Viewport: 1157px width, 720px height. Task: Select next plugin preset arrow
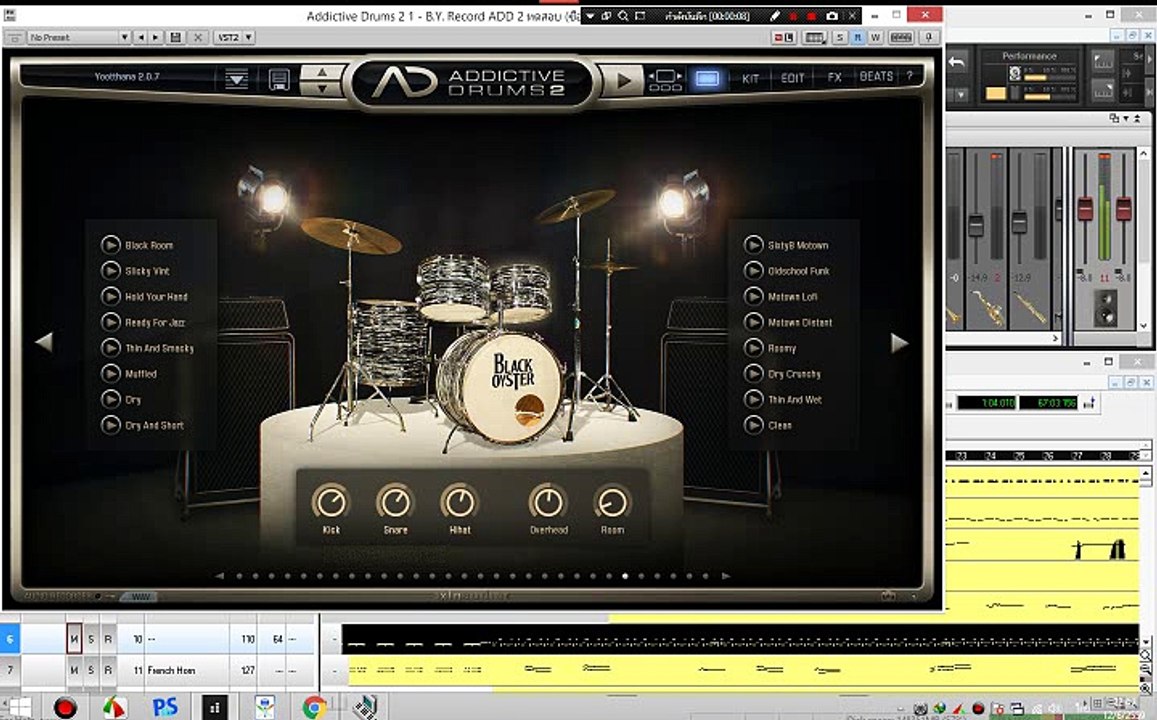[155, 37]
